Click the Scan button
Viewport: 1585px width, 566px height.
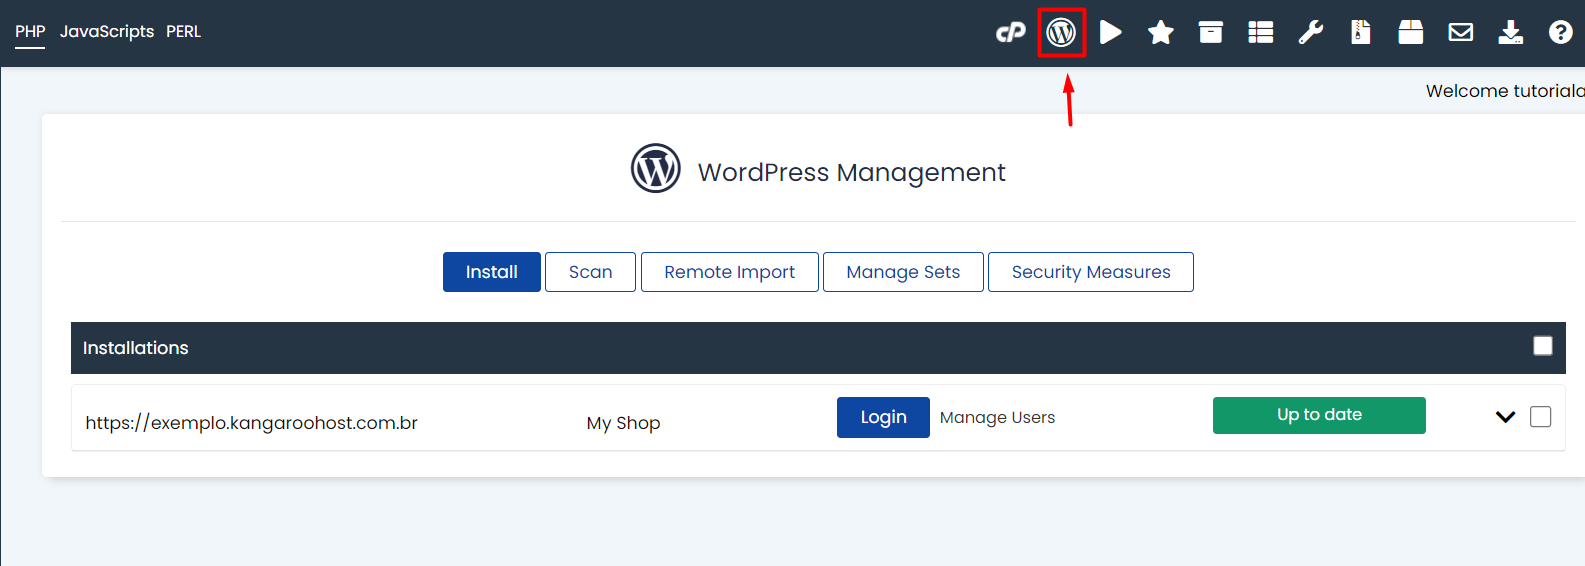click(x=590, y=272)
